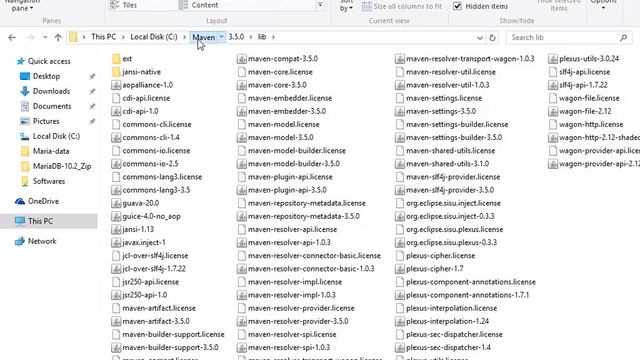Select plexus-utils-3.0.24 jar icon
This screenshot has width=640, height=360.
[553, 59]
